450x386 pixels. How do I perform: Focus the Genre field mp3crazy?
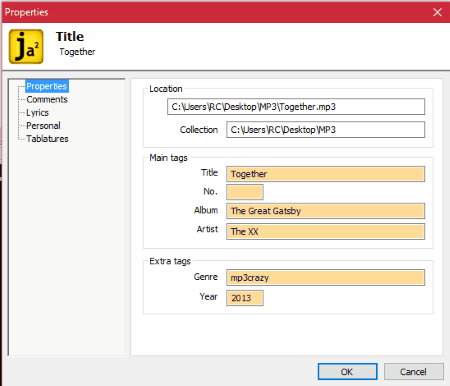pos(326,278)
